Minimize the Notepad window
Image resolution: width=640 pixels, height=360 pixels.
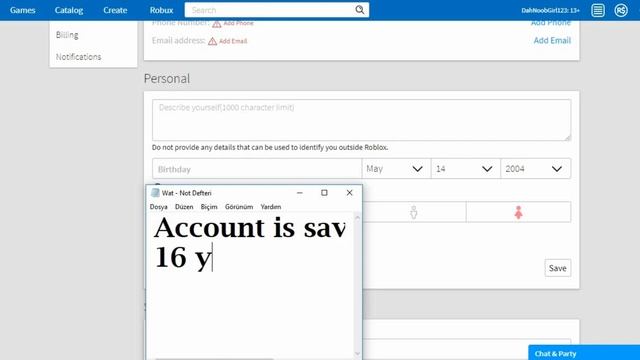(x=300, y=193)
